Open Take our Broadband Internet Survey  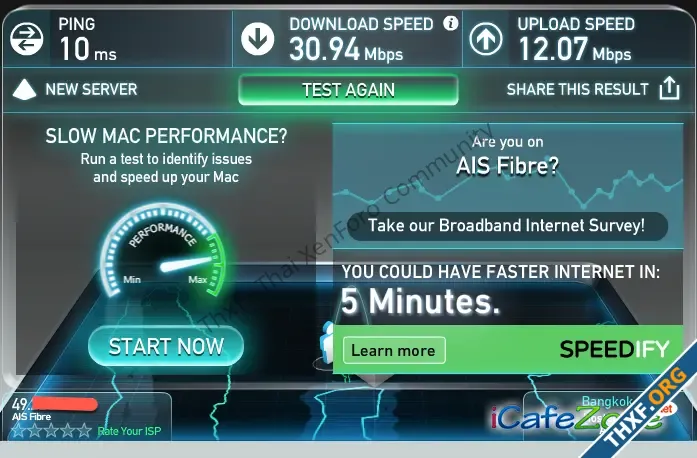point(507,225)
